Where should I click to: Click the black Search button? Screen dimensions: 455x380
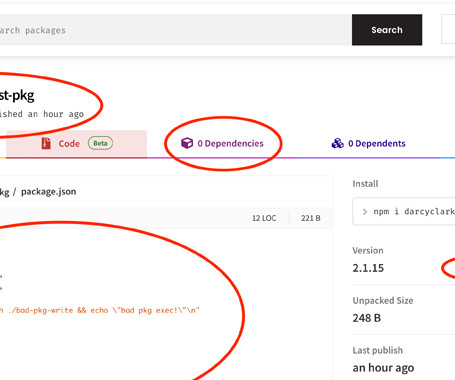pos(387,30)
